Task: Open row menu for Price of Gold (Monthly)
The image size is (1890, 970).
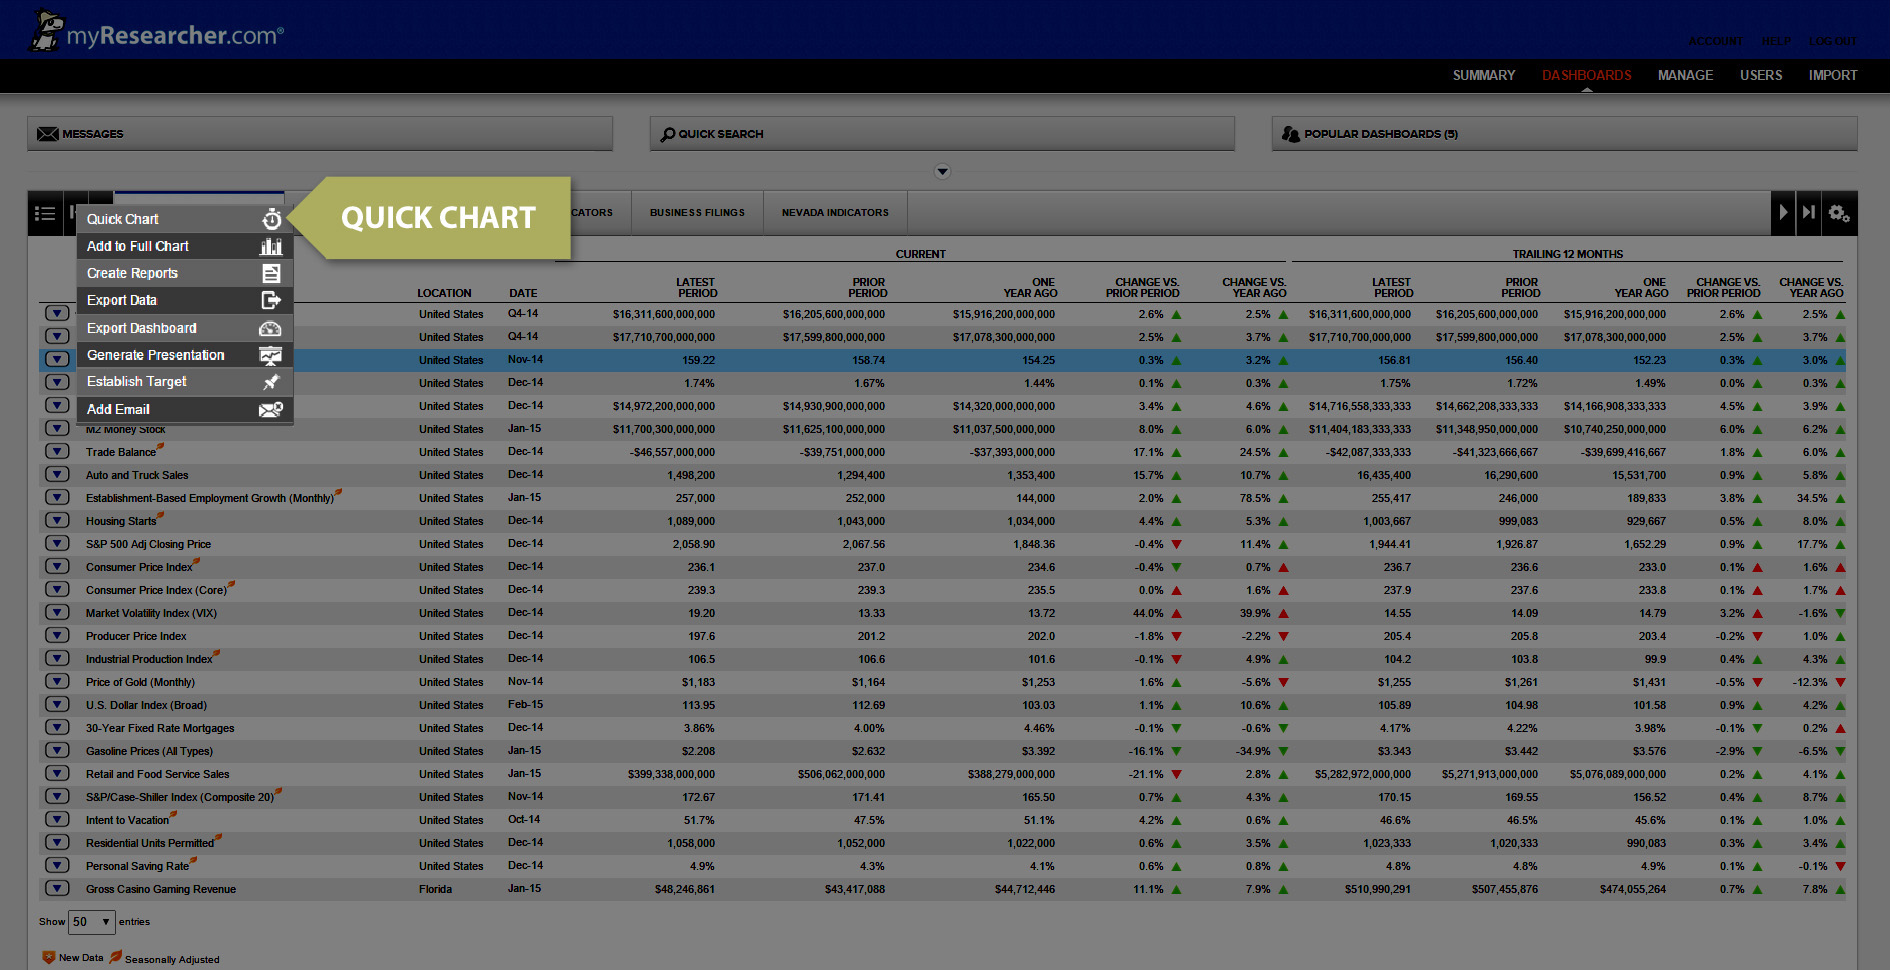Action: [x=57, y=682]
